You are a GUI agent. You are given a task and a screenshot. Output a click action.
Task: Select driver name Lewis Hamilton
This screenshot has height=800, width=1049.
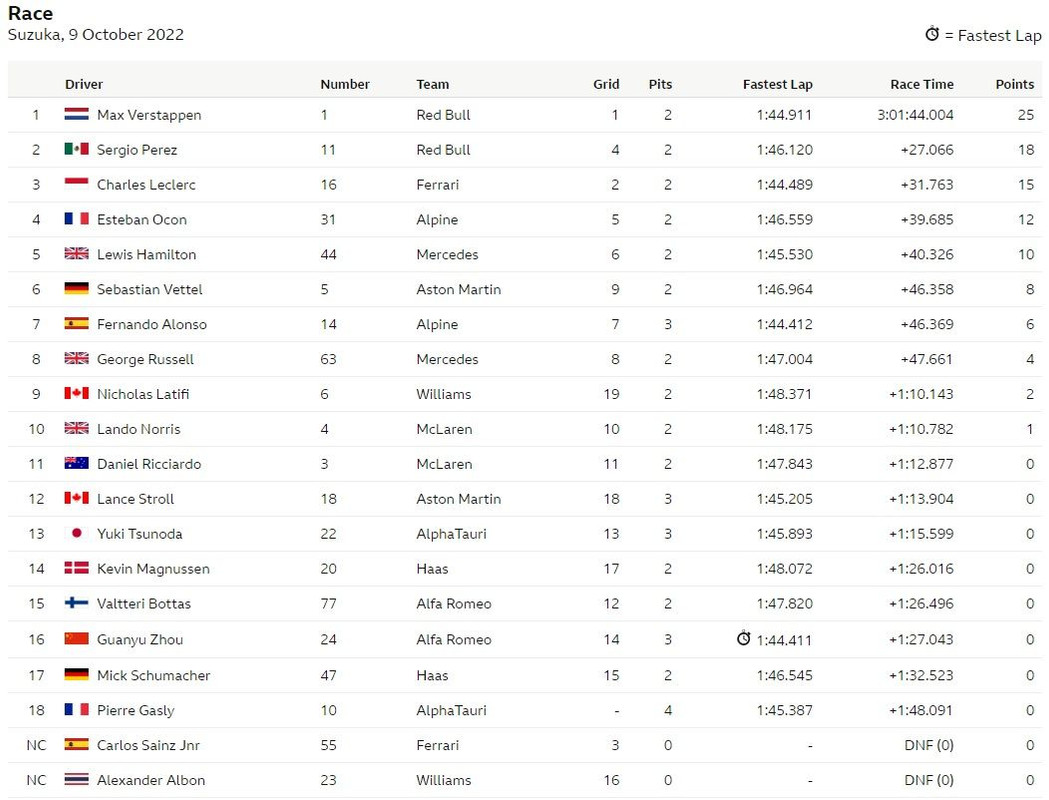click(x=147, y=254)
